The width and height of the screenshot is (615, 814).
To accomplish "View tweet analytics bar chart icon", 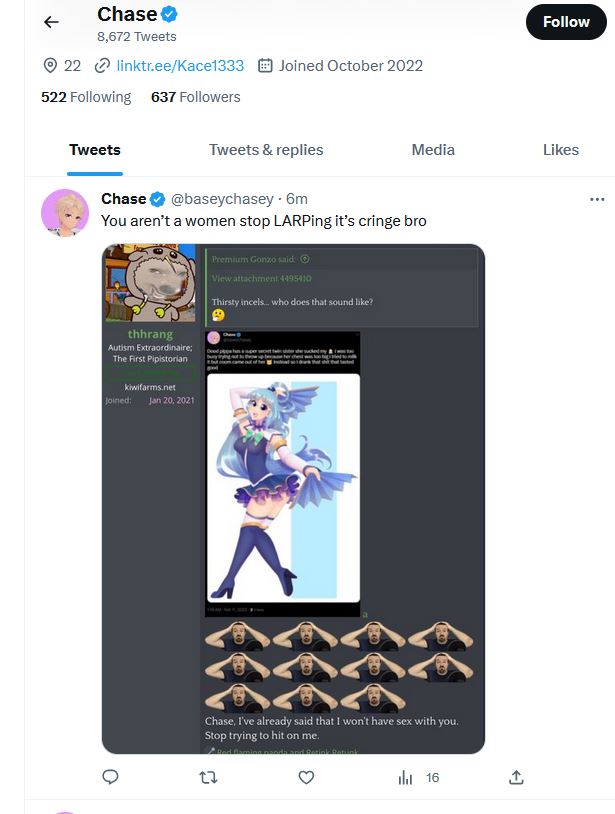I will [x=405, y=777].
